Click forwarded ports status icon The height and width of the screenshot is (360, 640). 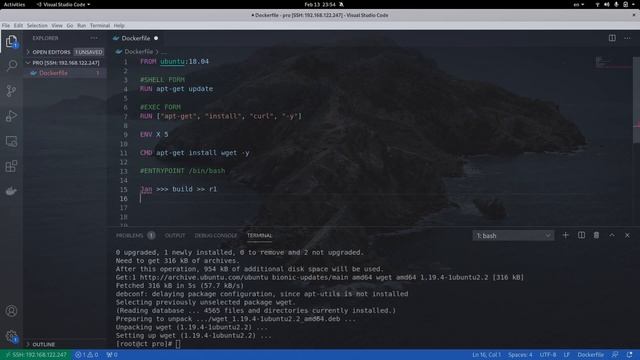[112, 355]
